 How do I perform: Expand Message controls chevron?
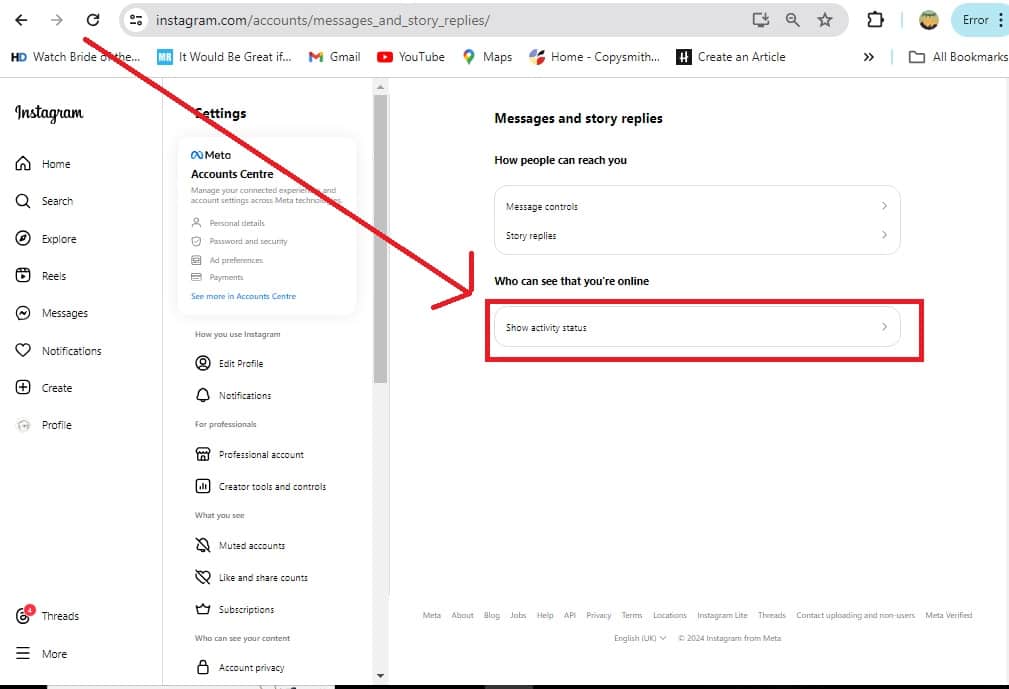pos(884,206)
